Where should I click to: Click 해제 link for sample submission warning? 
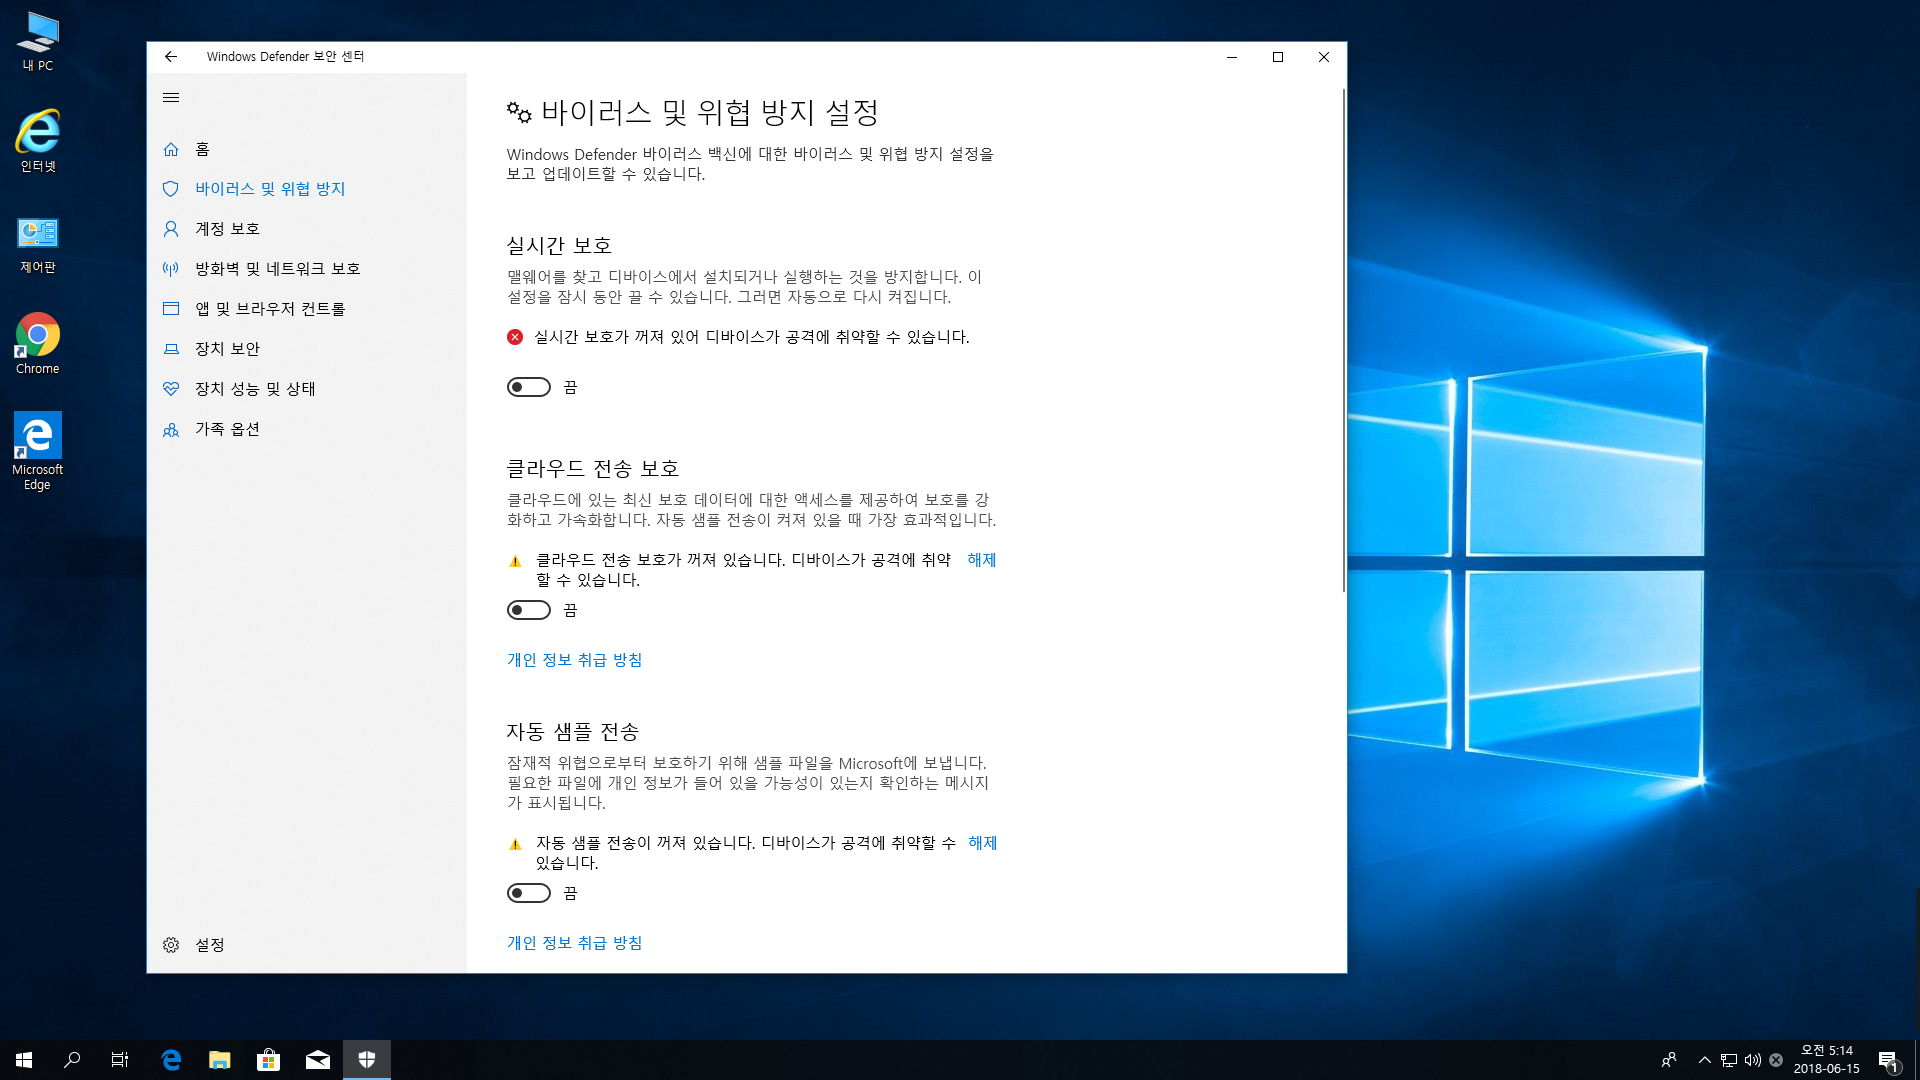[x=983, y=843]
